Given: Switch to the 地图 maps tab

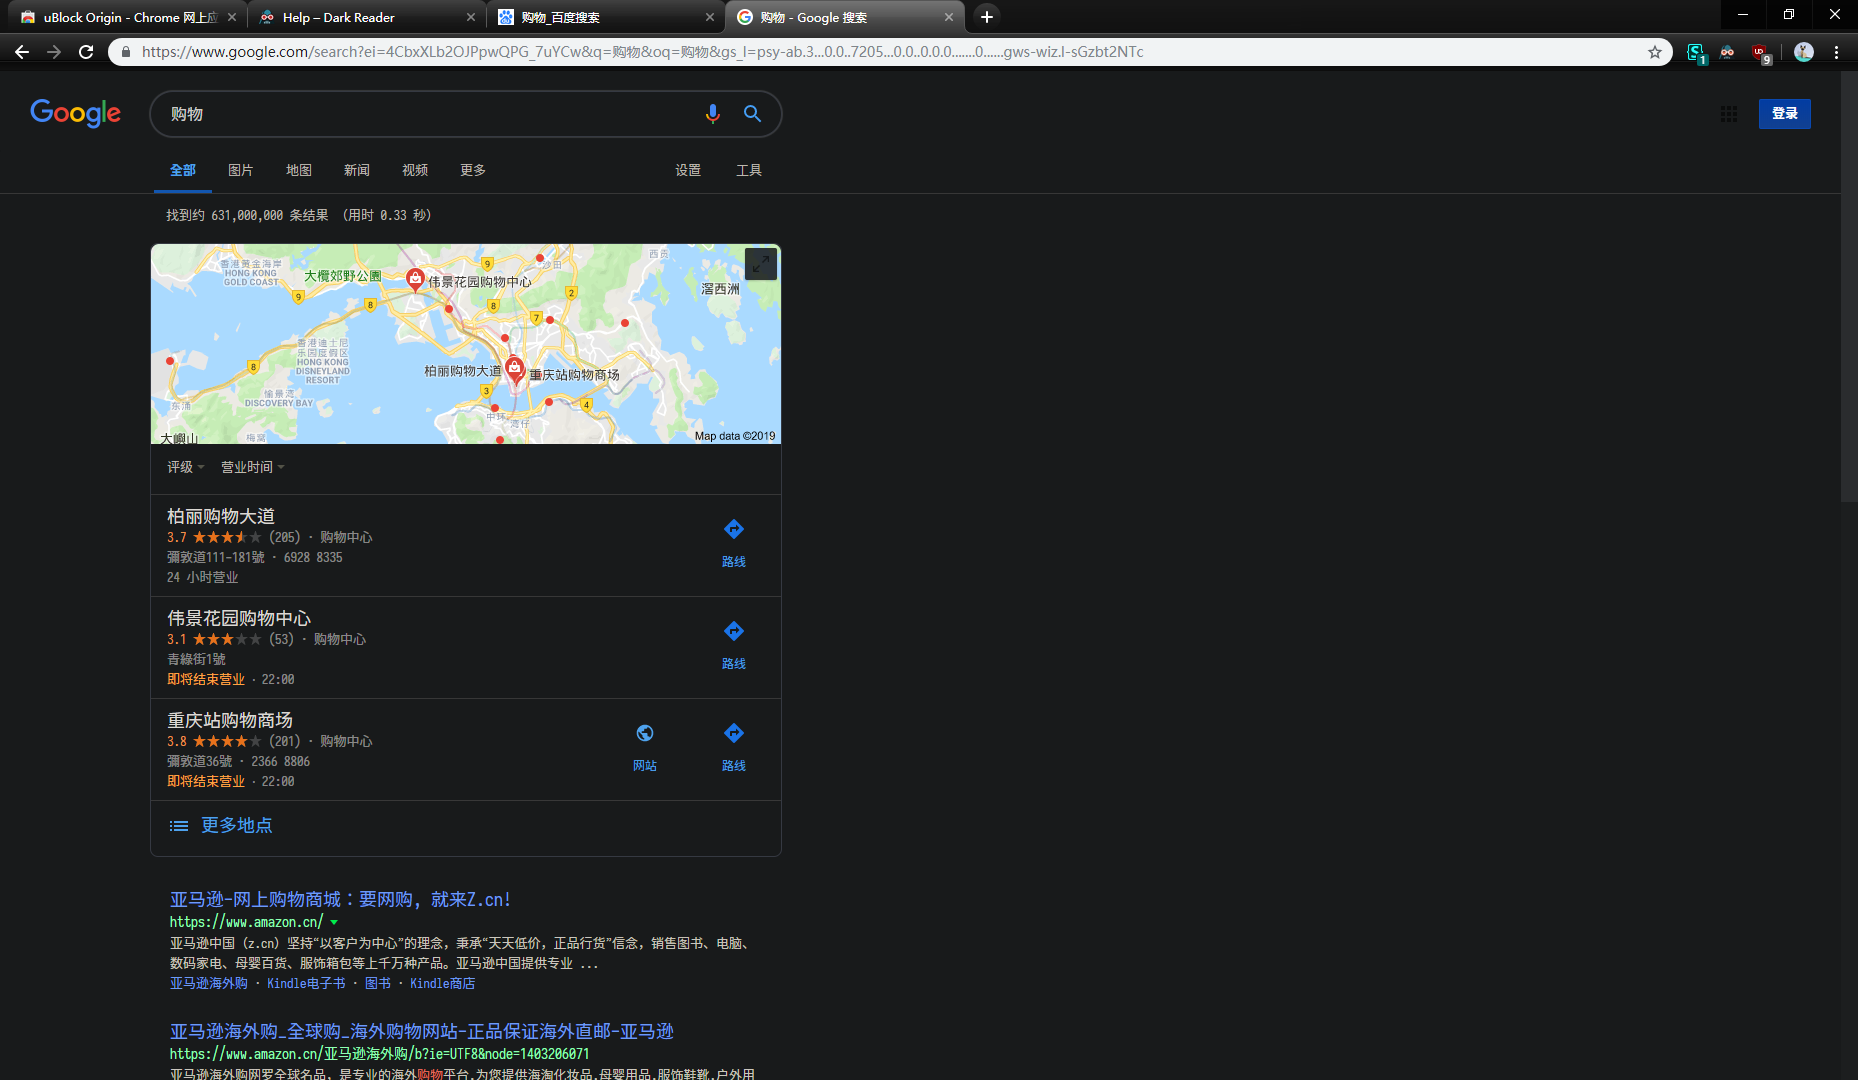Looking at the screenshot, I should pyautogui.click(x=299, y=170).
